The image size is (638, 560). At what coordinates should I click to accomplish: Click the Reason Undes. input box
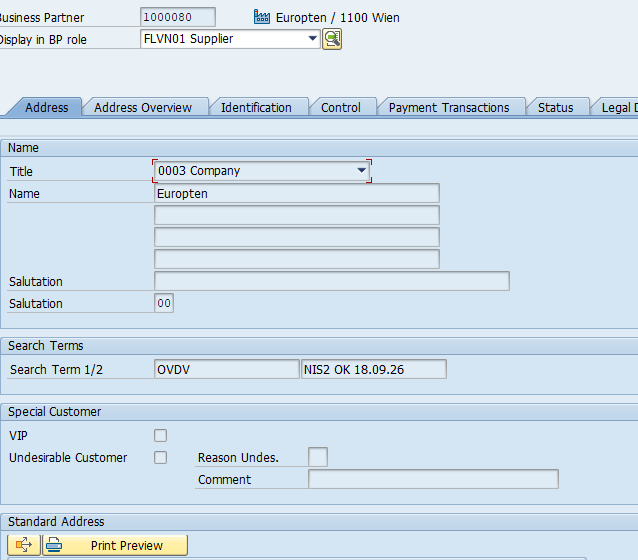point(318,457)
